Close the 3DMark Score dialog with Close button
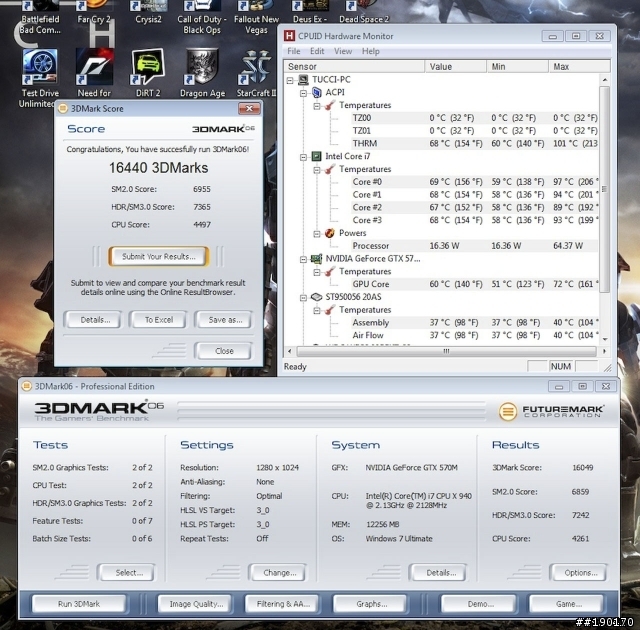The image size is (640, 630). [x=224, y=350]
